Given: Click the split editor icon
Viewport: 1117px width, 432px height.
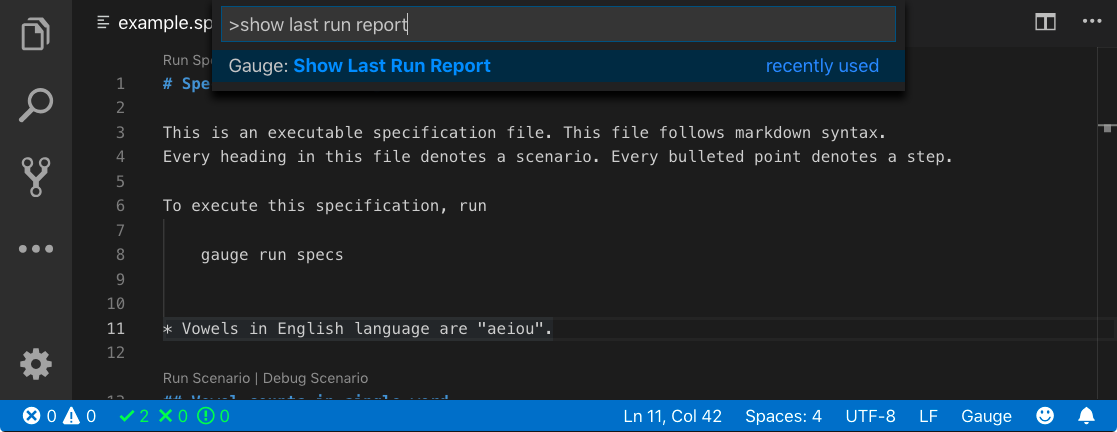Looking at the screenshot, I should pyautogui.click(x=1045, y=22).
